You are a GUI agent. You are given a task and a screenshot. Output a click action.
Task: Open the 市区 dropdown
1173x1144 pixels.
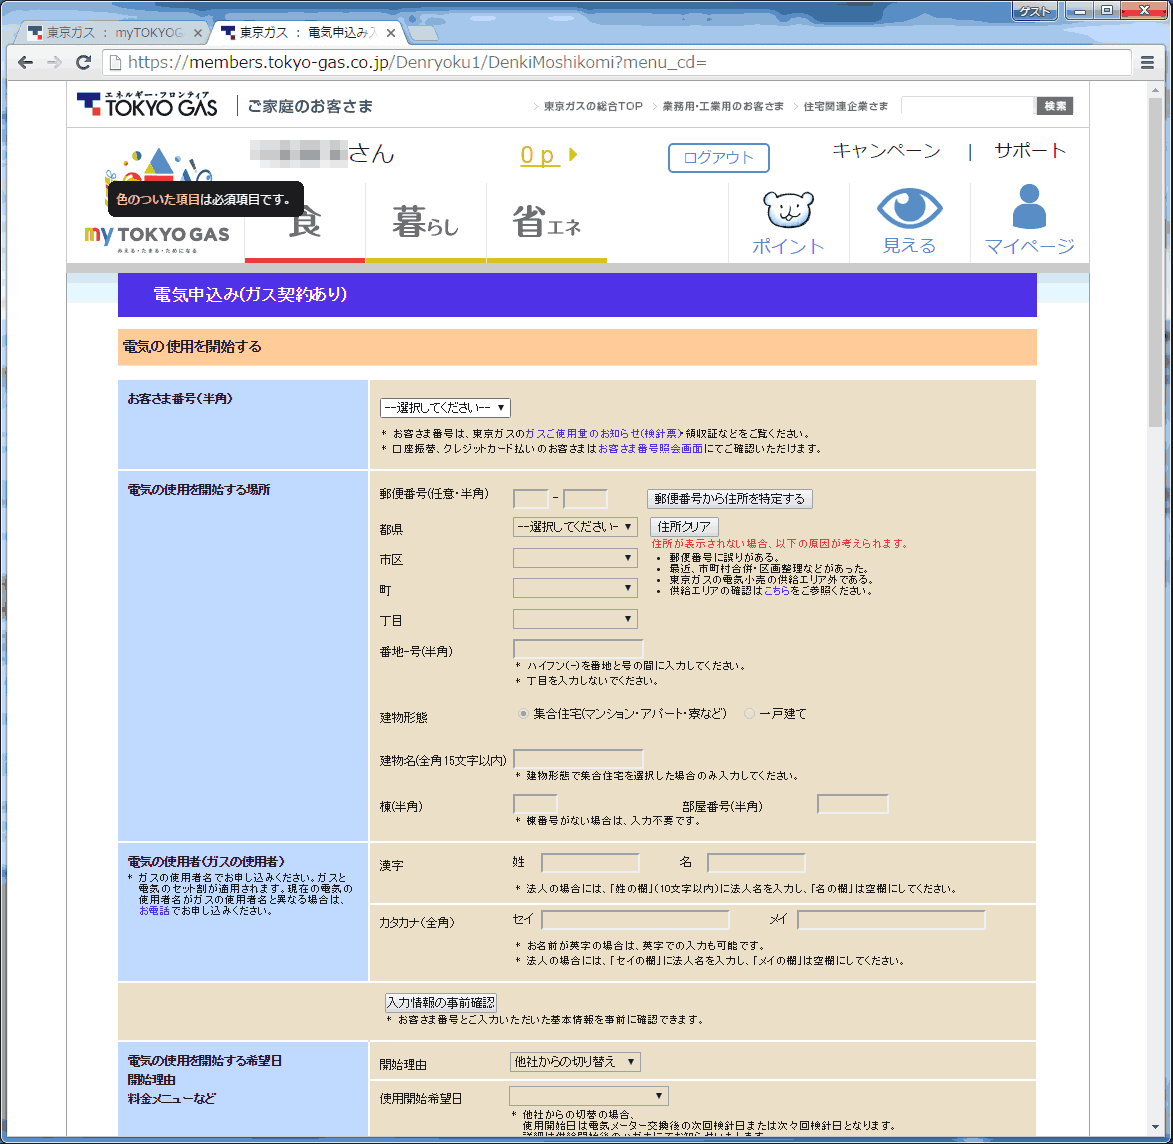click(x=575, y=558)
